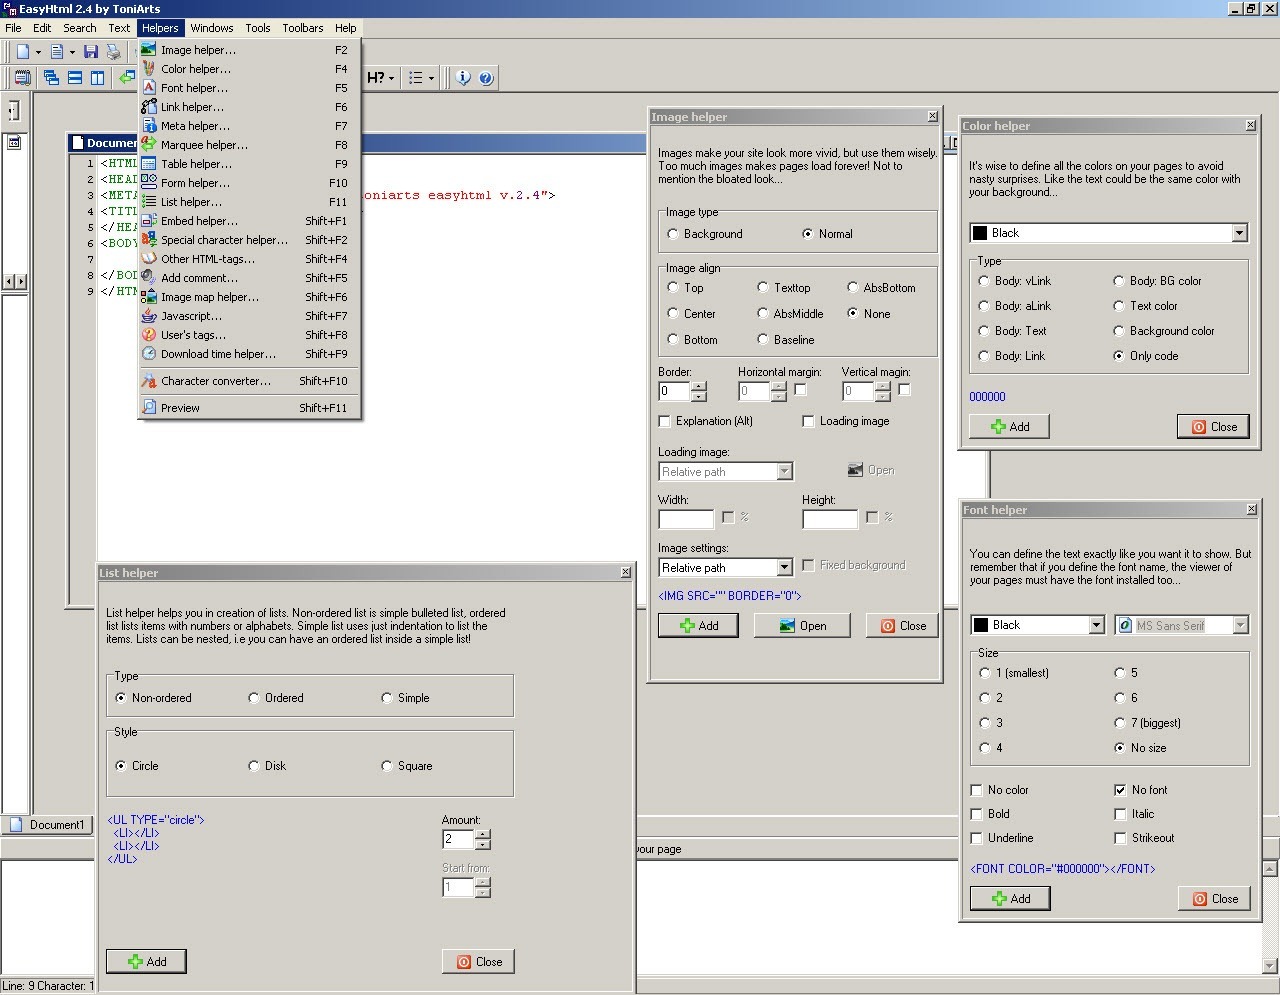The width and height of the screenshot is (1280, 995).
Task: Choose Character converter menu item
Action: (x=249, y=381)
